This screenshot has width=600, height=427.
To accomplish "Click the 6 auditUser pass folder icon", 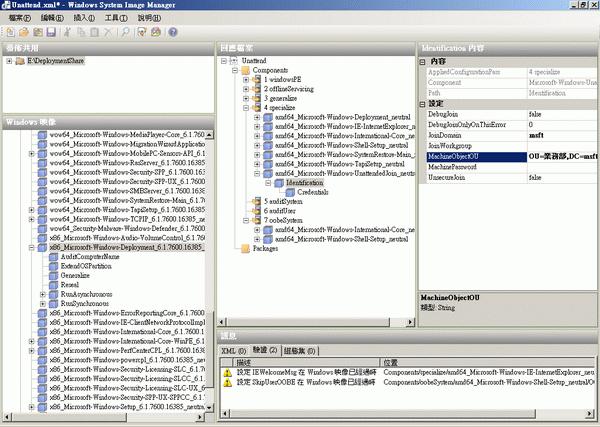I will tap(256, 211).
